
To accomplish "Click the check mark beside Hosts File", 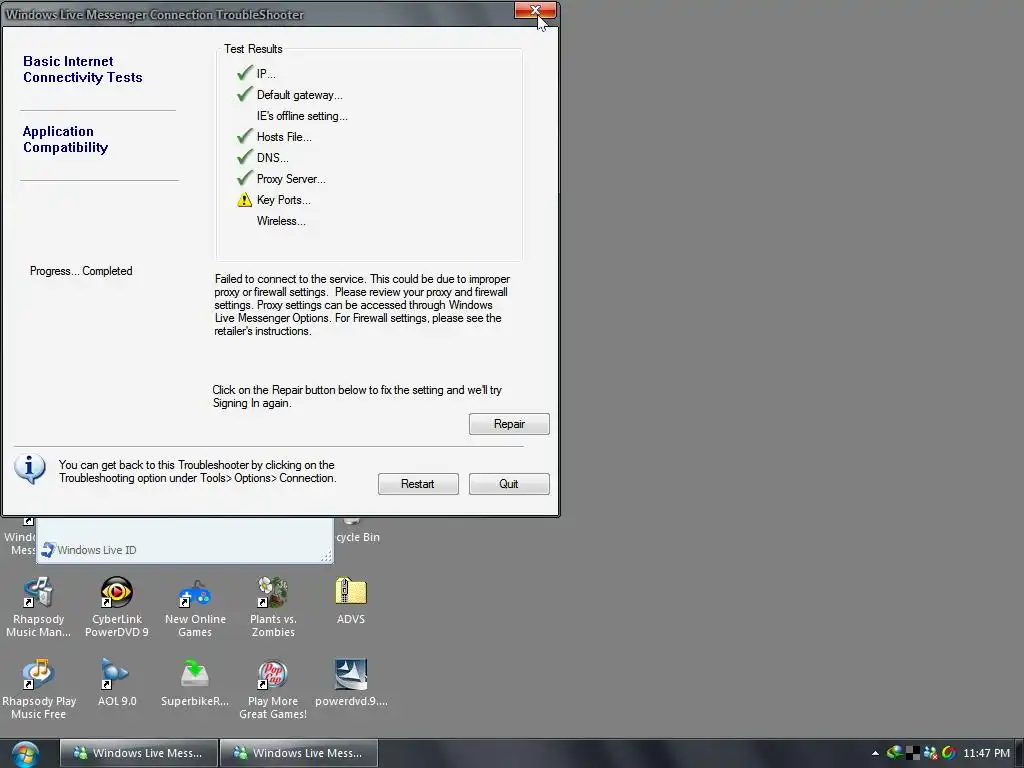I will (x=245, y=136).
